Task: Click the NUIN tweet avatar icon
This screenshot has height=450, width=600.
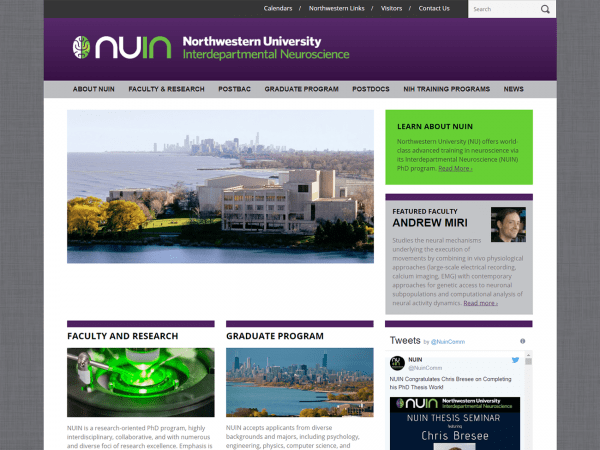Action: click(397, 363)
